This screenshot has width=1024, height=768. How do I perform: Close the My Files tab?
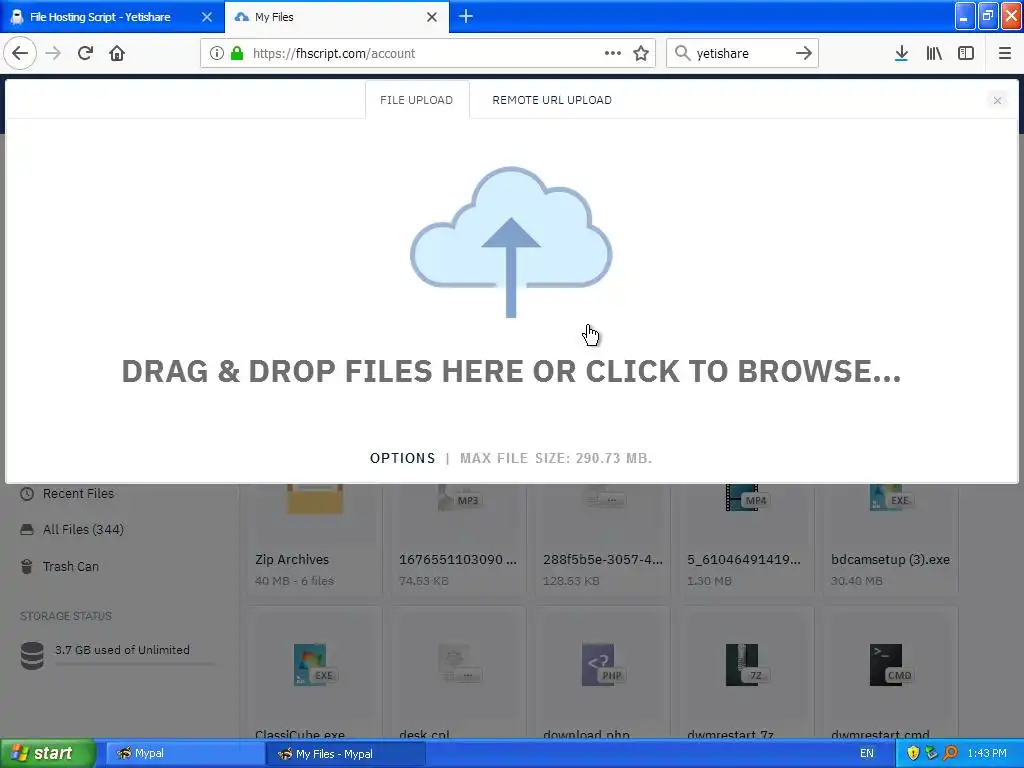pyautogui.click(x=432, y=17)
